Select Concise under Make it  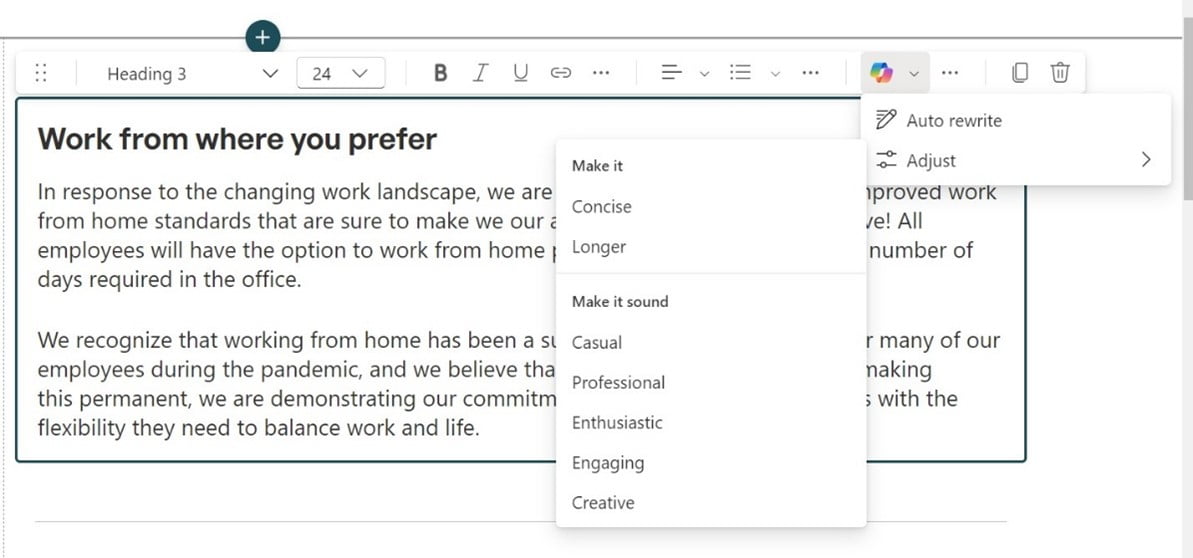click(x=601, y=206)
